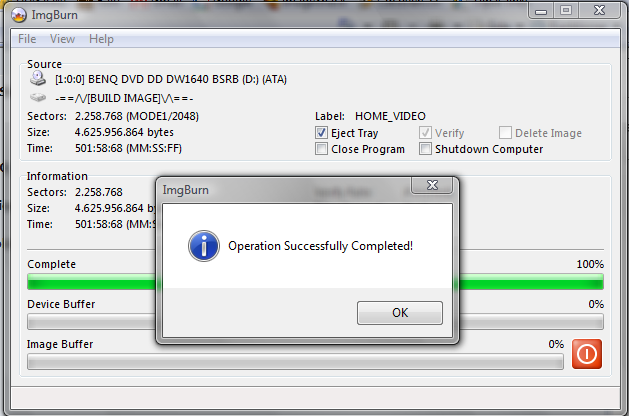Minimize the ImgBurn main window
Image resolution: width=629 pixels, height=416 pixels.
(541, 11)
